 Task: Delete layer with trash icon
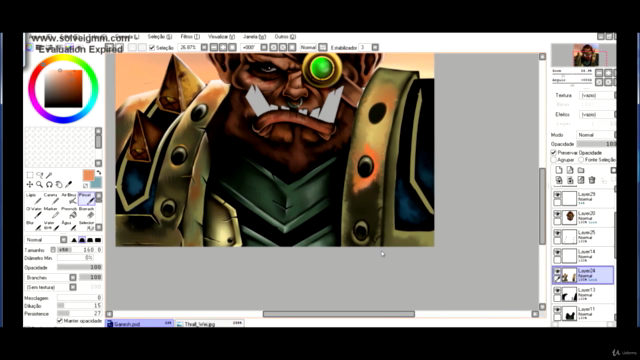[x=592, y=180]
